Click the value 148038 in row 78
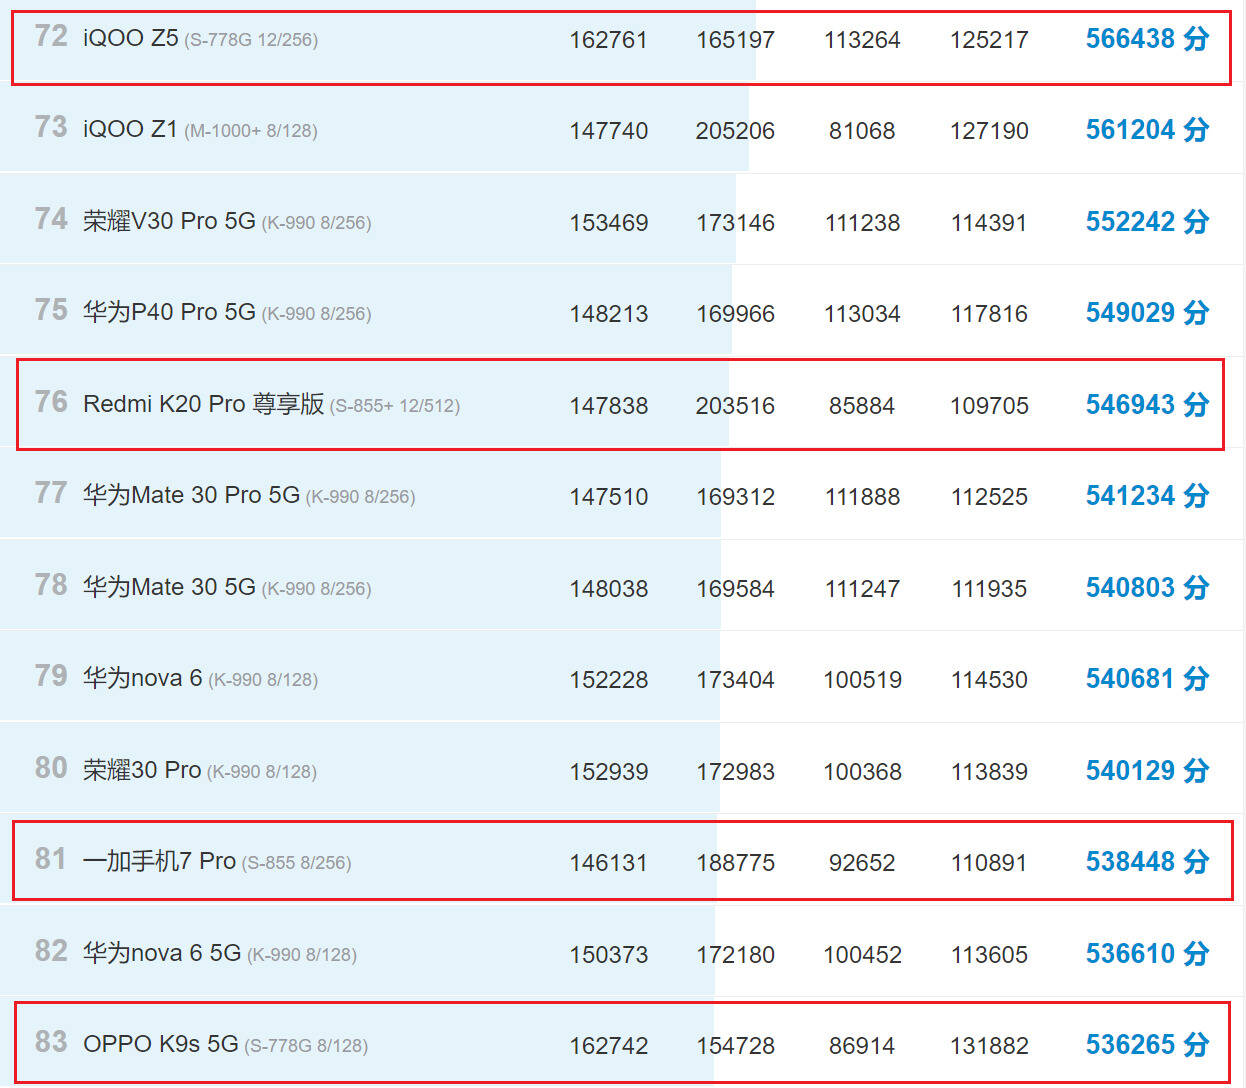Viewport: 1246px width, 1088px height. tap(609, 589)
